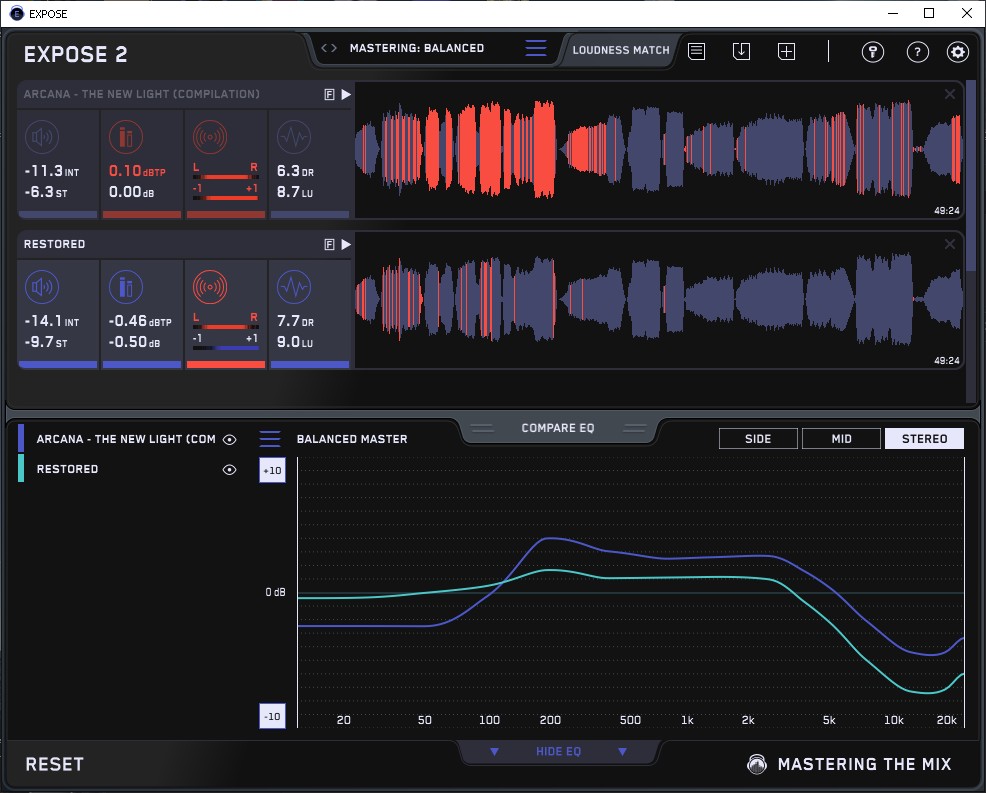Toggle visibility eye for Restored EQ curve
Image resolution: width=986 pixels, height=793 pixels.
tap(230, 470)
